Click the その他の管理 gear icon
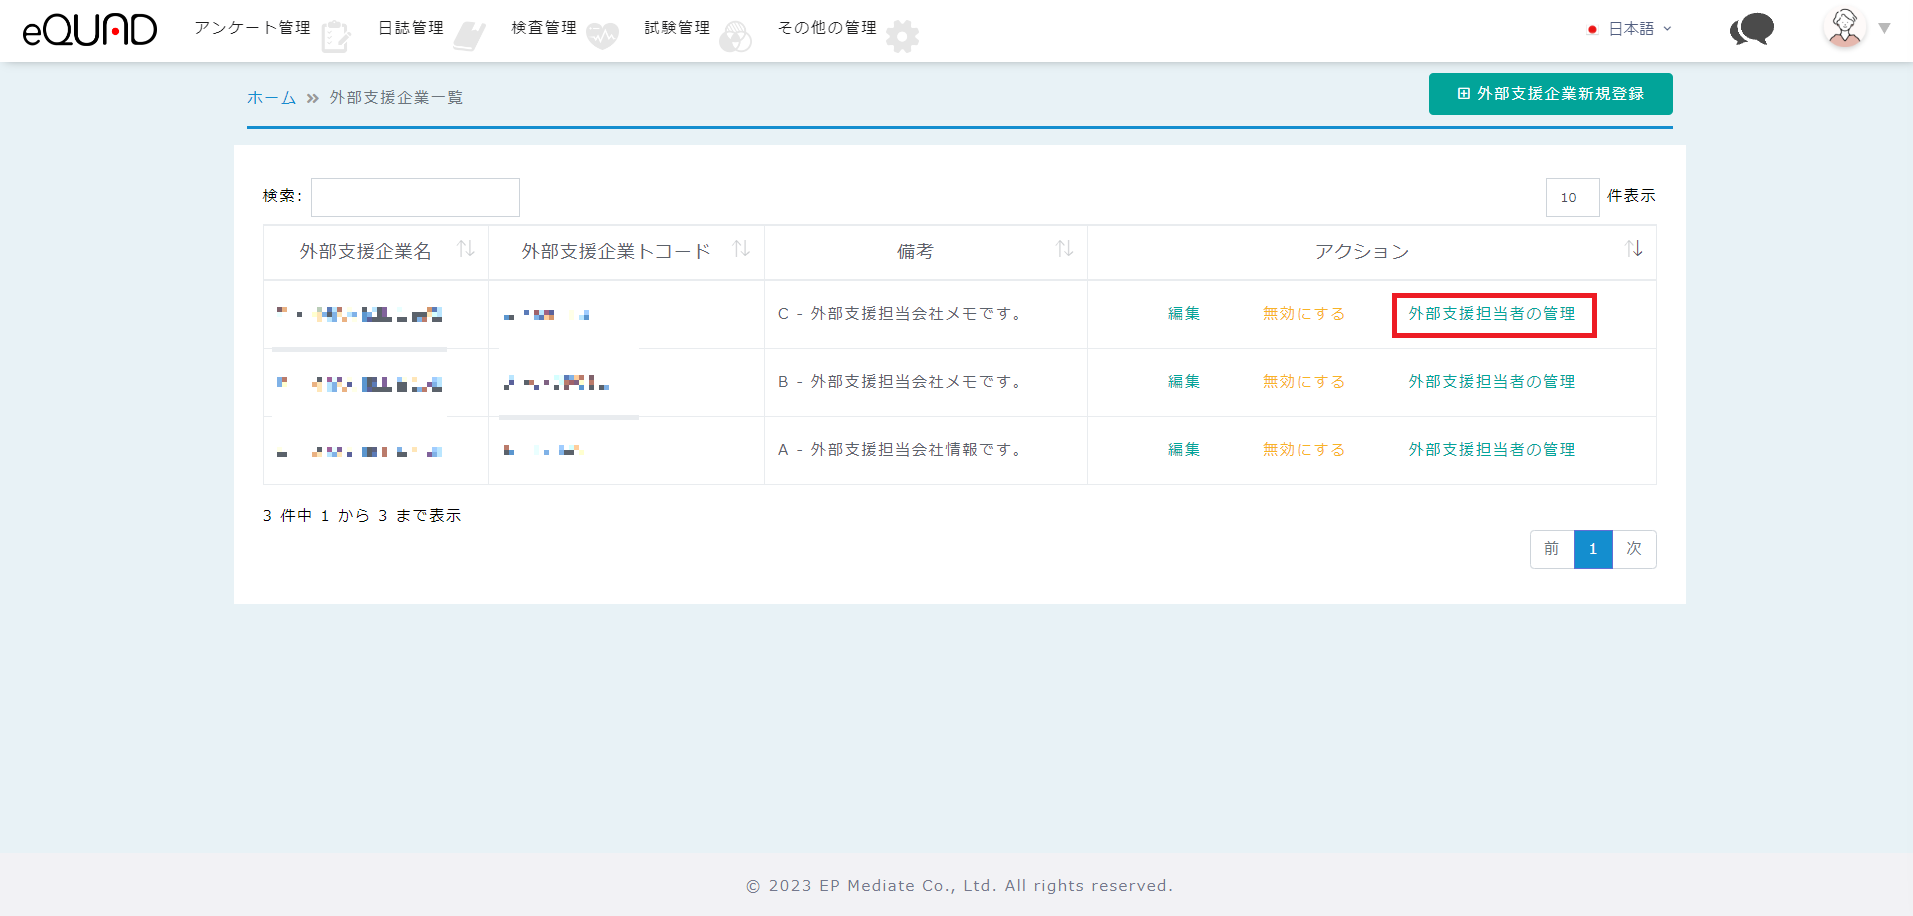This screenshot has width=1913, height=916. (902, 36)
